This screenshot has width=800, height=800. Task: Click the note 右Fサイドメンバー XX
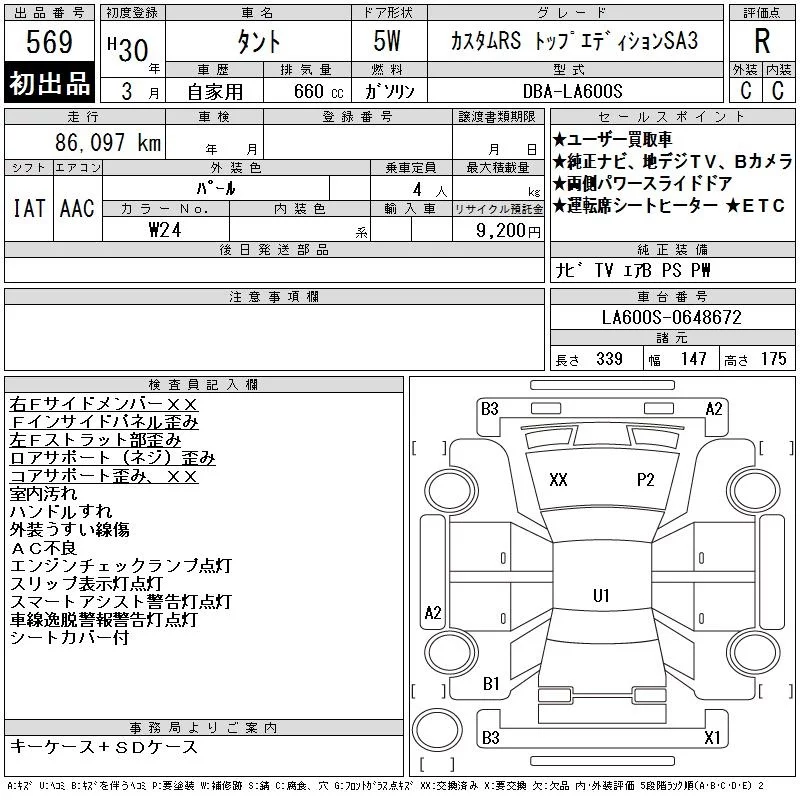point(104,404)
